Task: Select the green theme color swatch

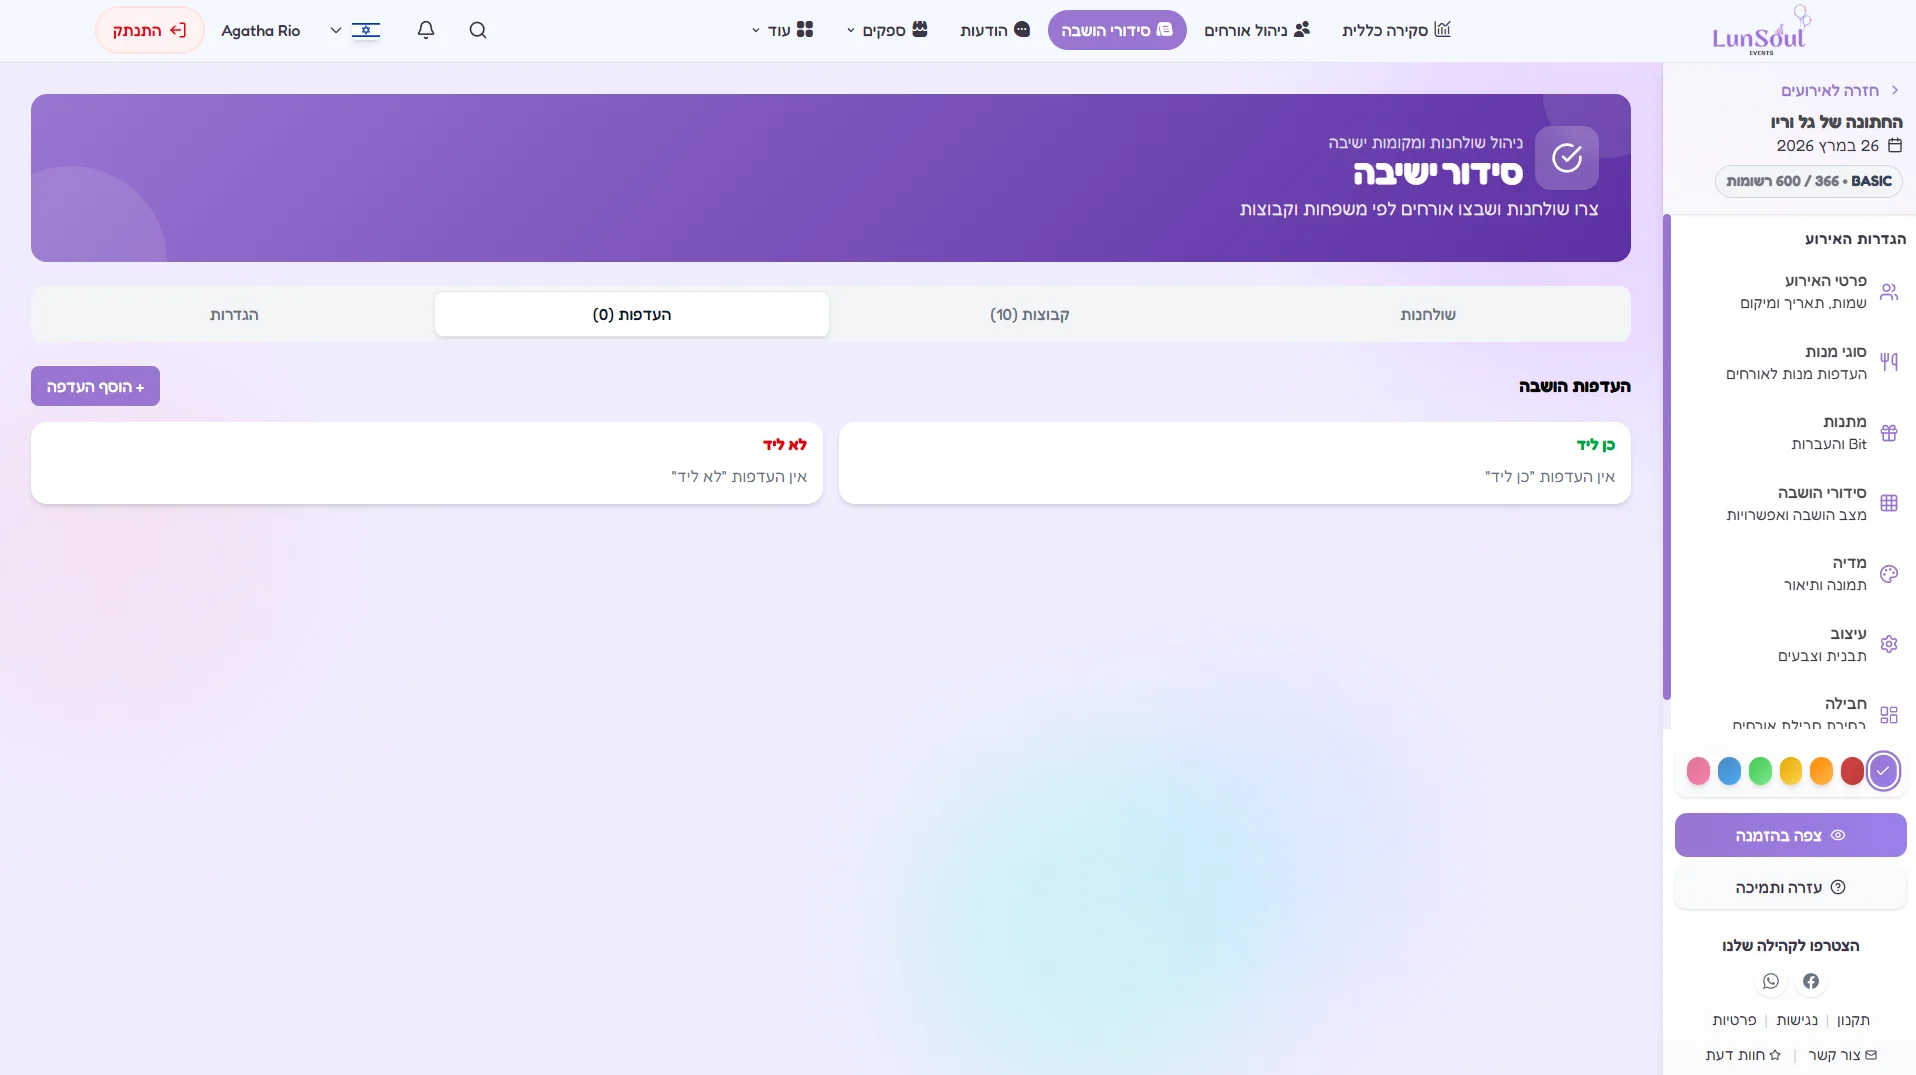Action: [1760, 771]
